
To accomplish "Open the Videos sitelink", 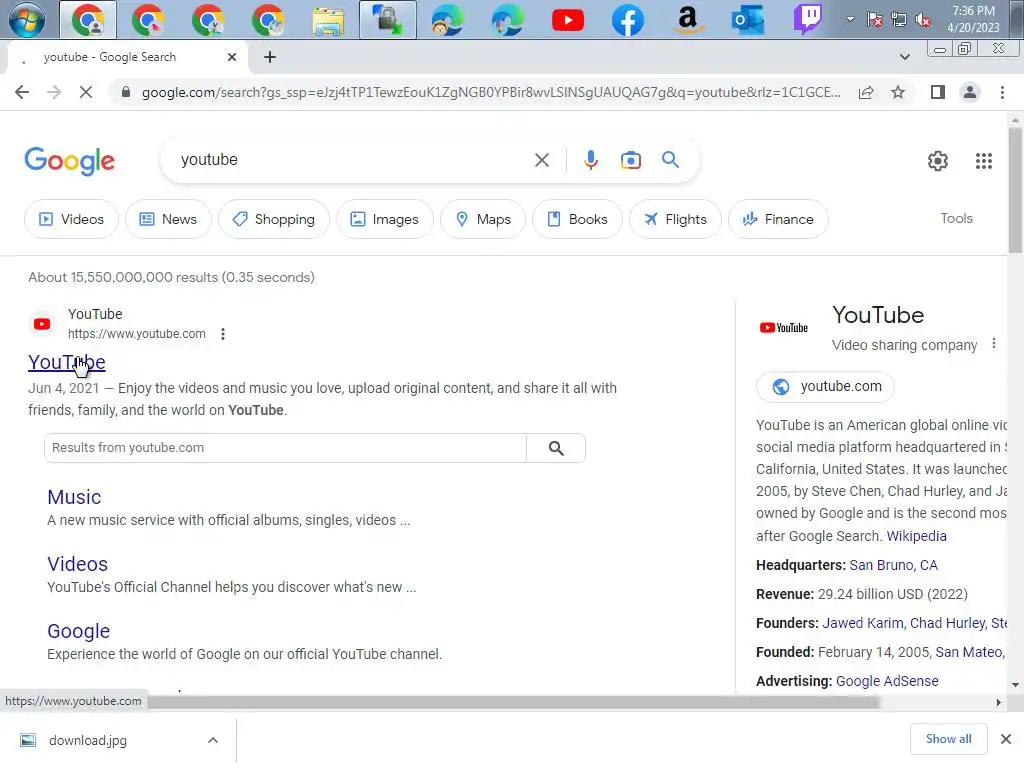I will [x=77, y=564].
